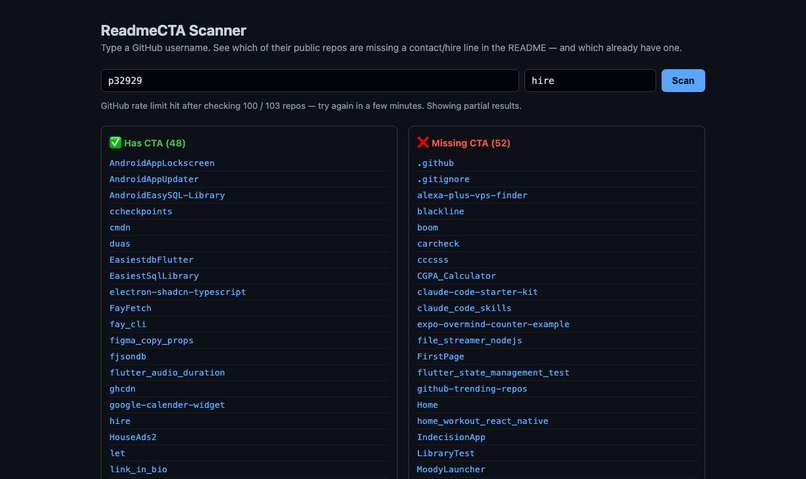
Task: Open the let repo link
Action: 117,453
